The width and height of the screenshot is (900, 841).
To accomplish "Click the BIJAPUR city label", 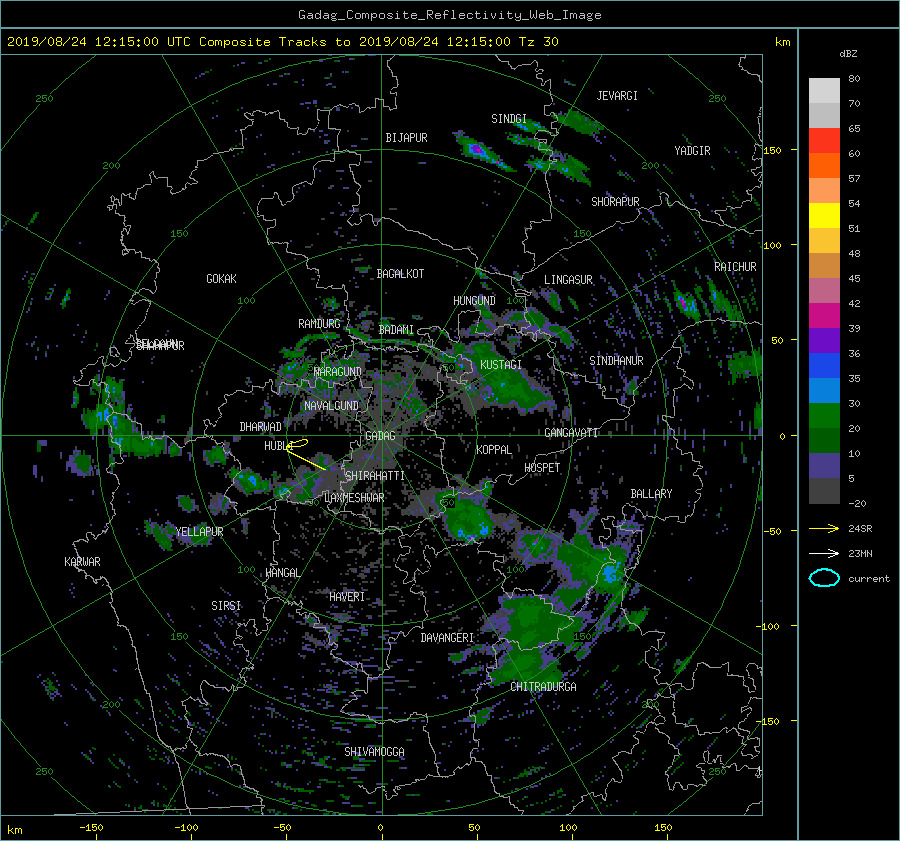I will [406, 138].
